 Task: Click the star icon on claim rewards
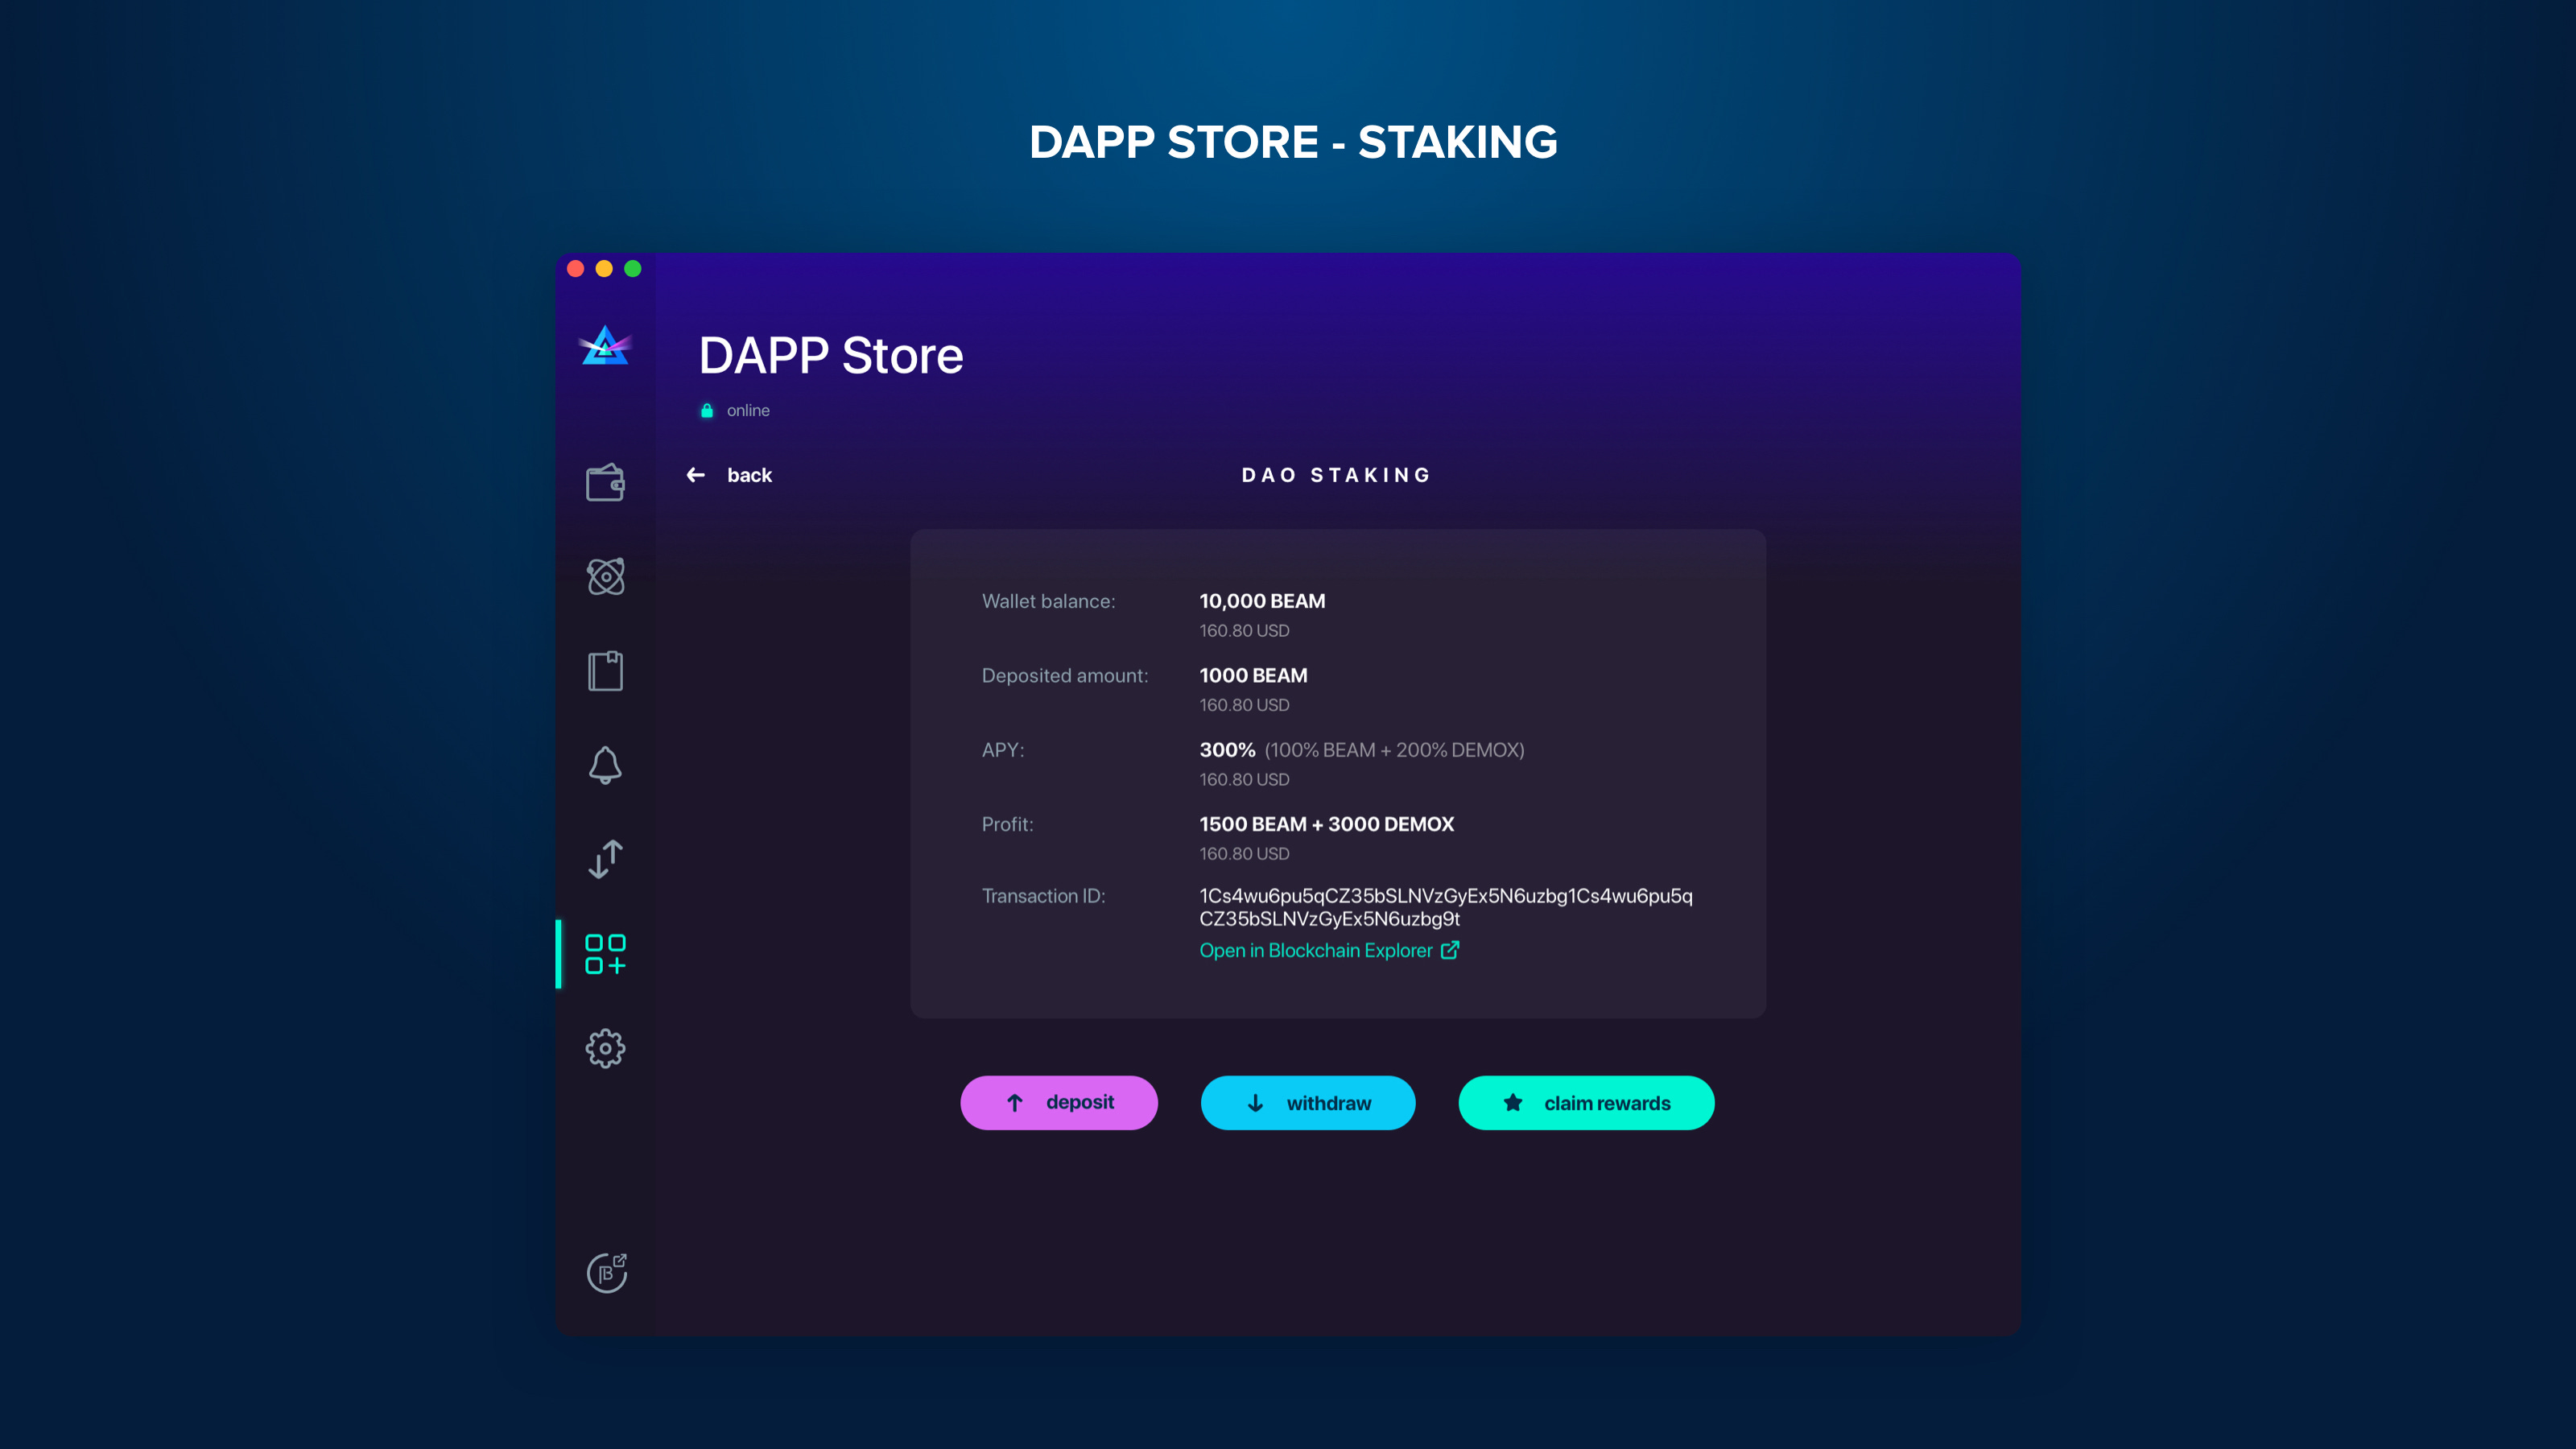1512,1102
